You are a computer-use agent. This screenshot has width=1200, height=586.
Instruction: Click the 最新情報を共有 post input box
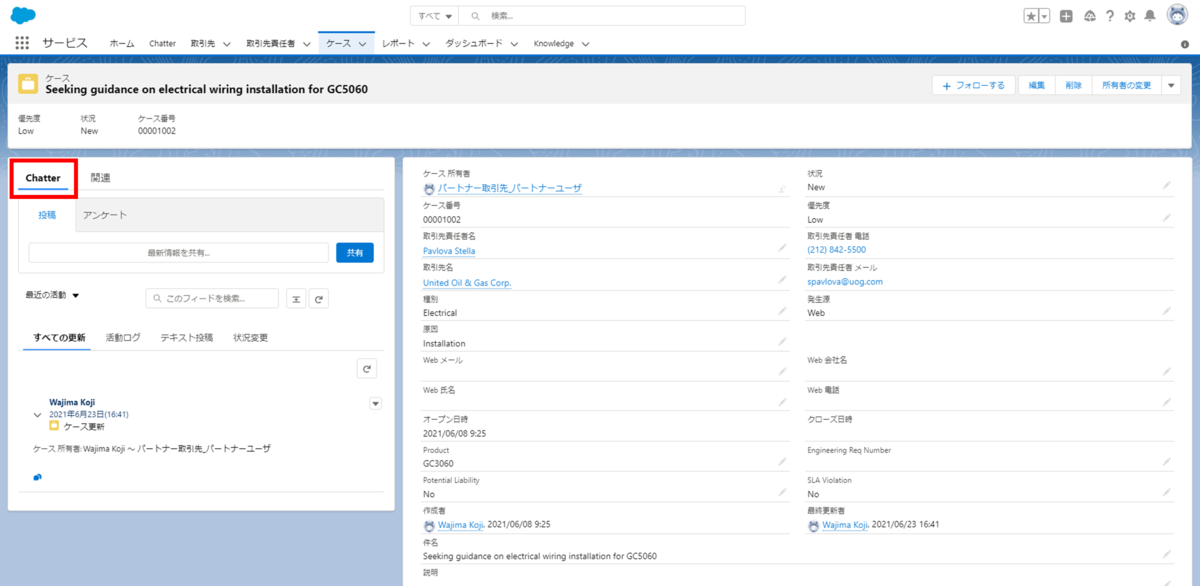[x=179, y=253]
